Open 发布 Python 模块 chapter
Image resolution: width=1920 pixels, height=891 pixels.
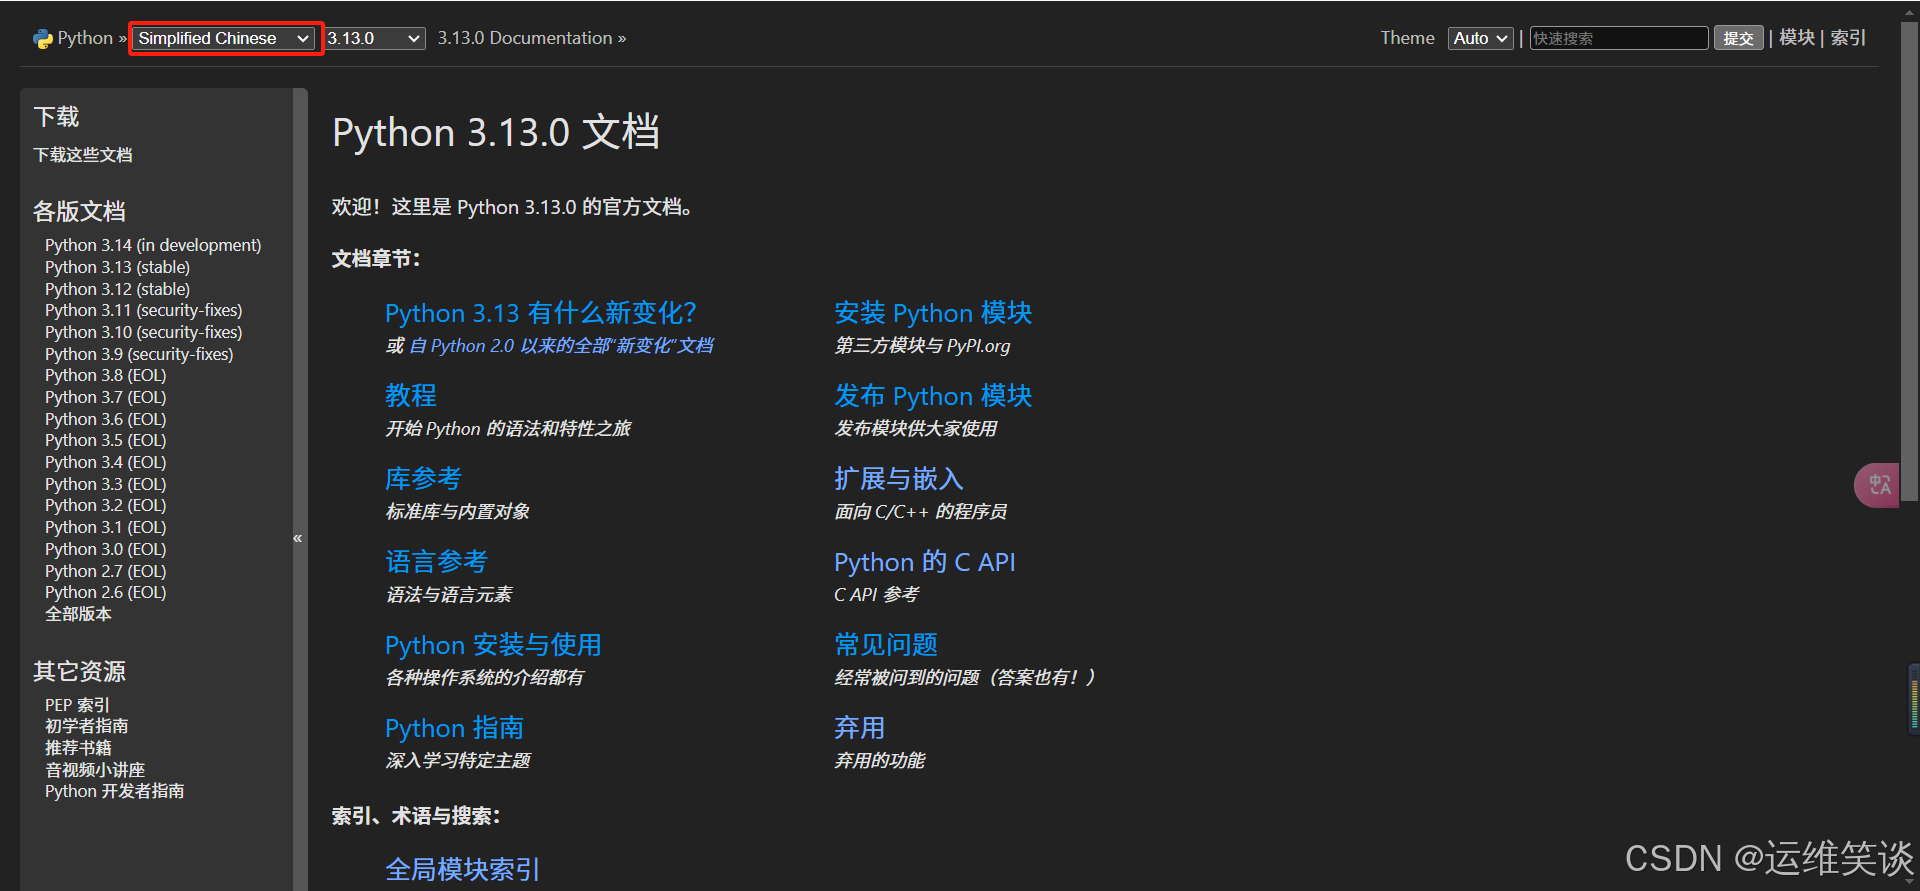pos(933,396)
